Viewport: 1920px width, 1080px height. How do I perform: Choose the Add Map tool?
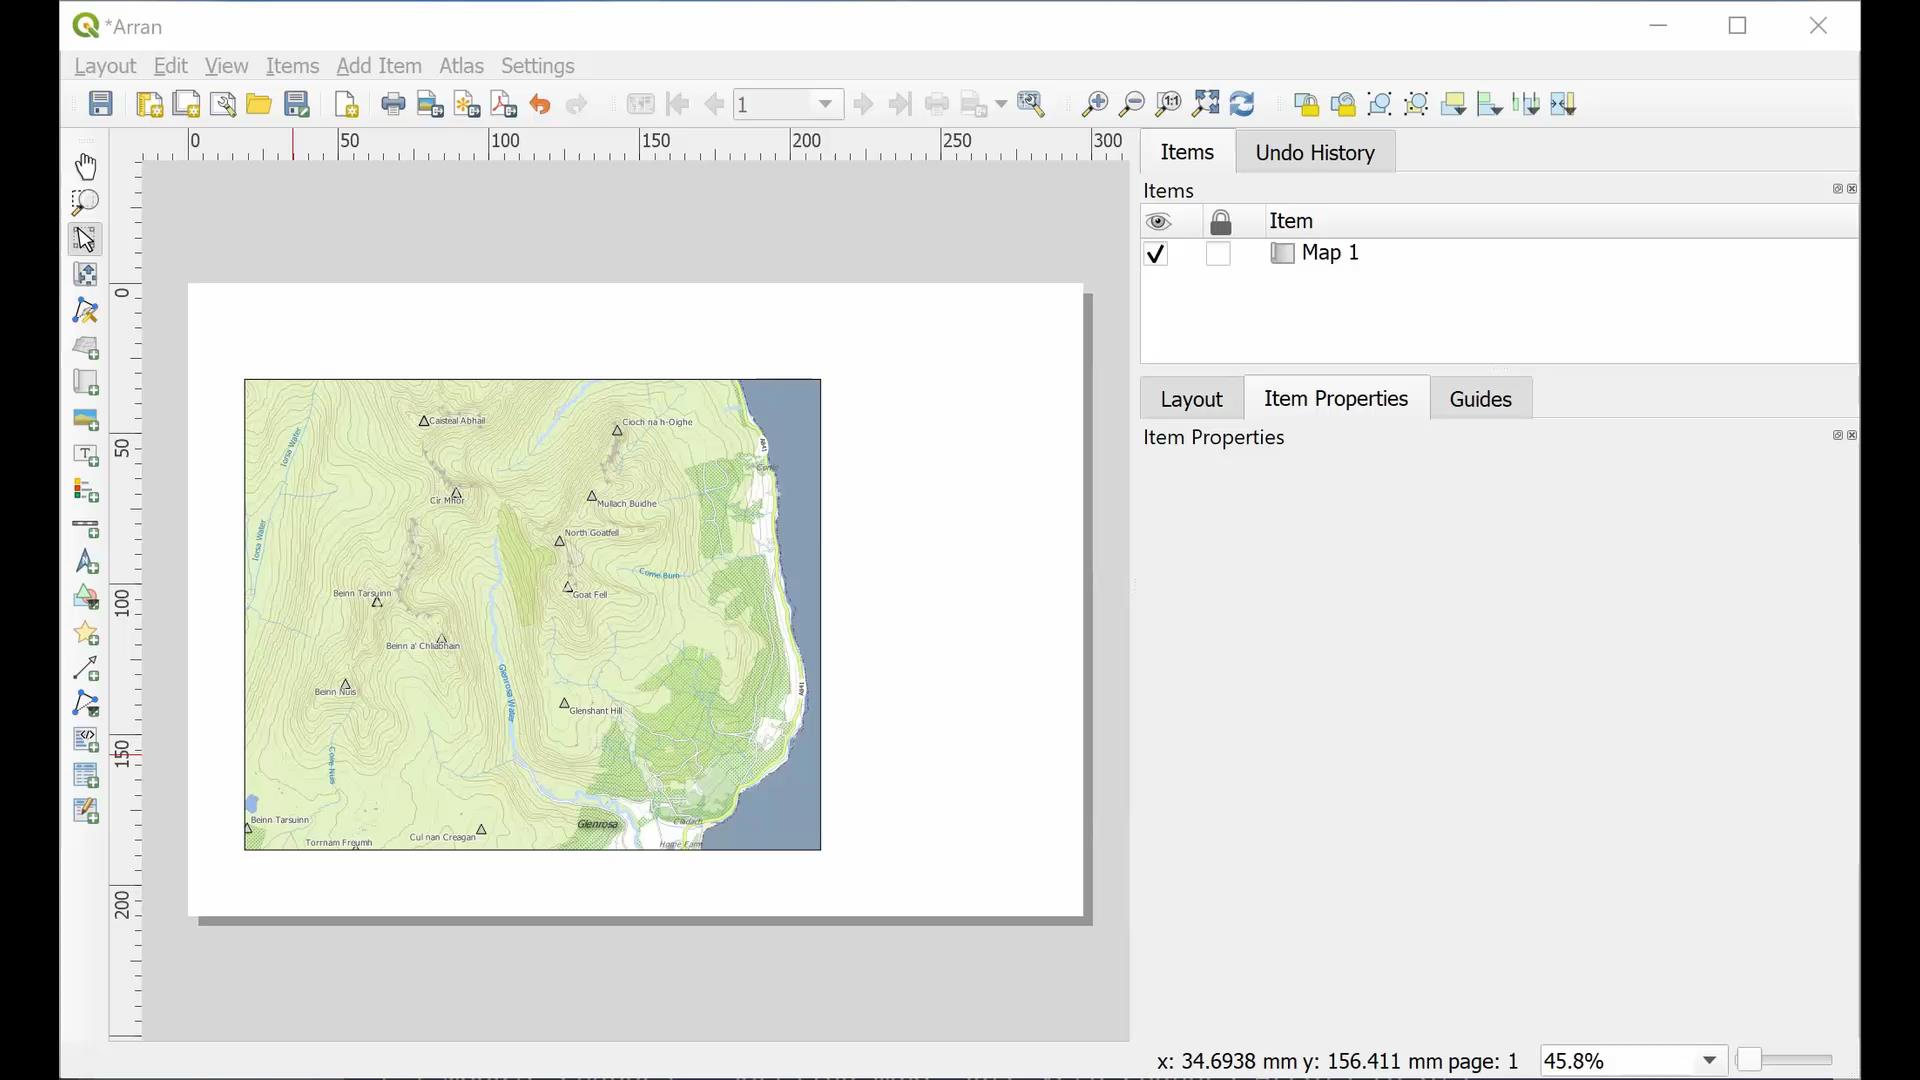[x=85, y=347]
